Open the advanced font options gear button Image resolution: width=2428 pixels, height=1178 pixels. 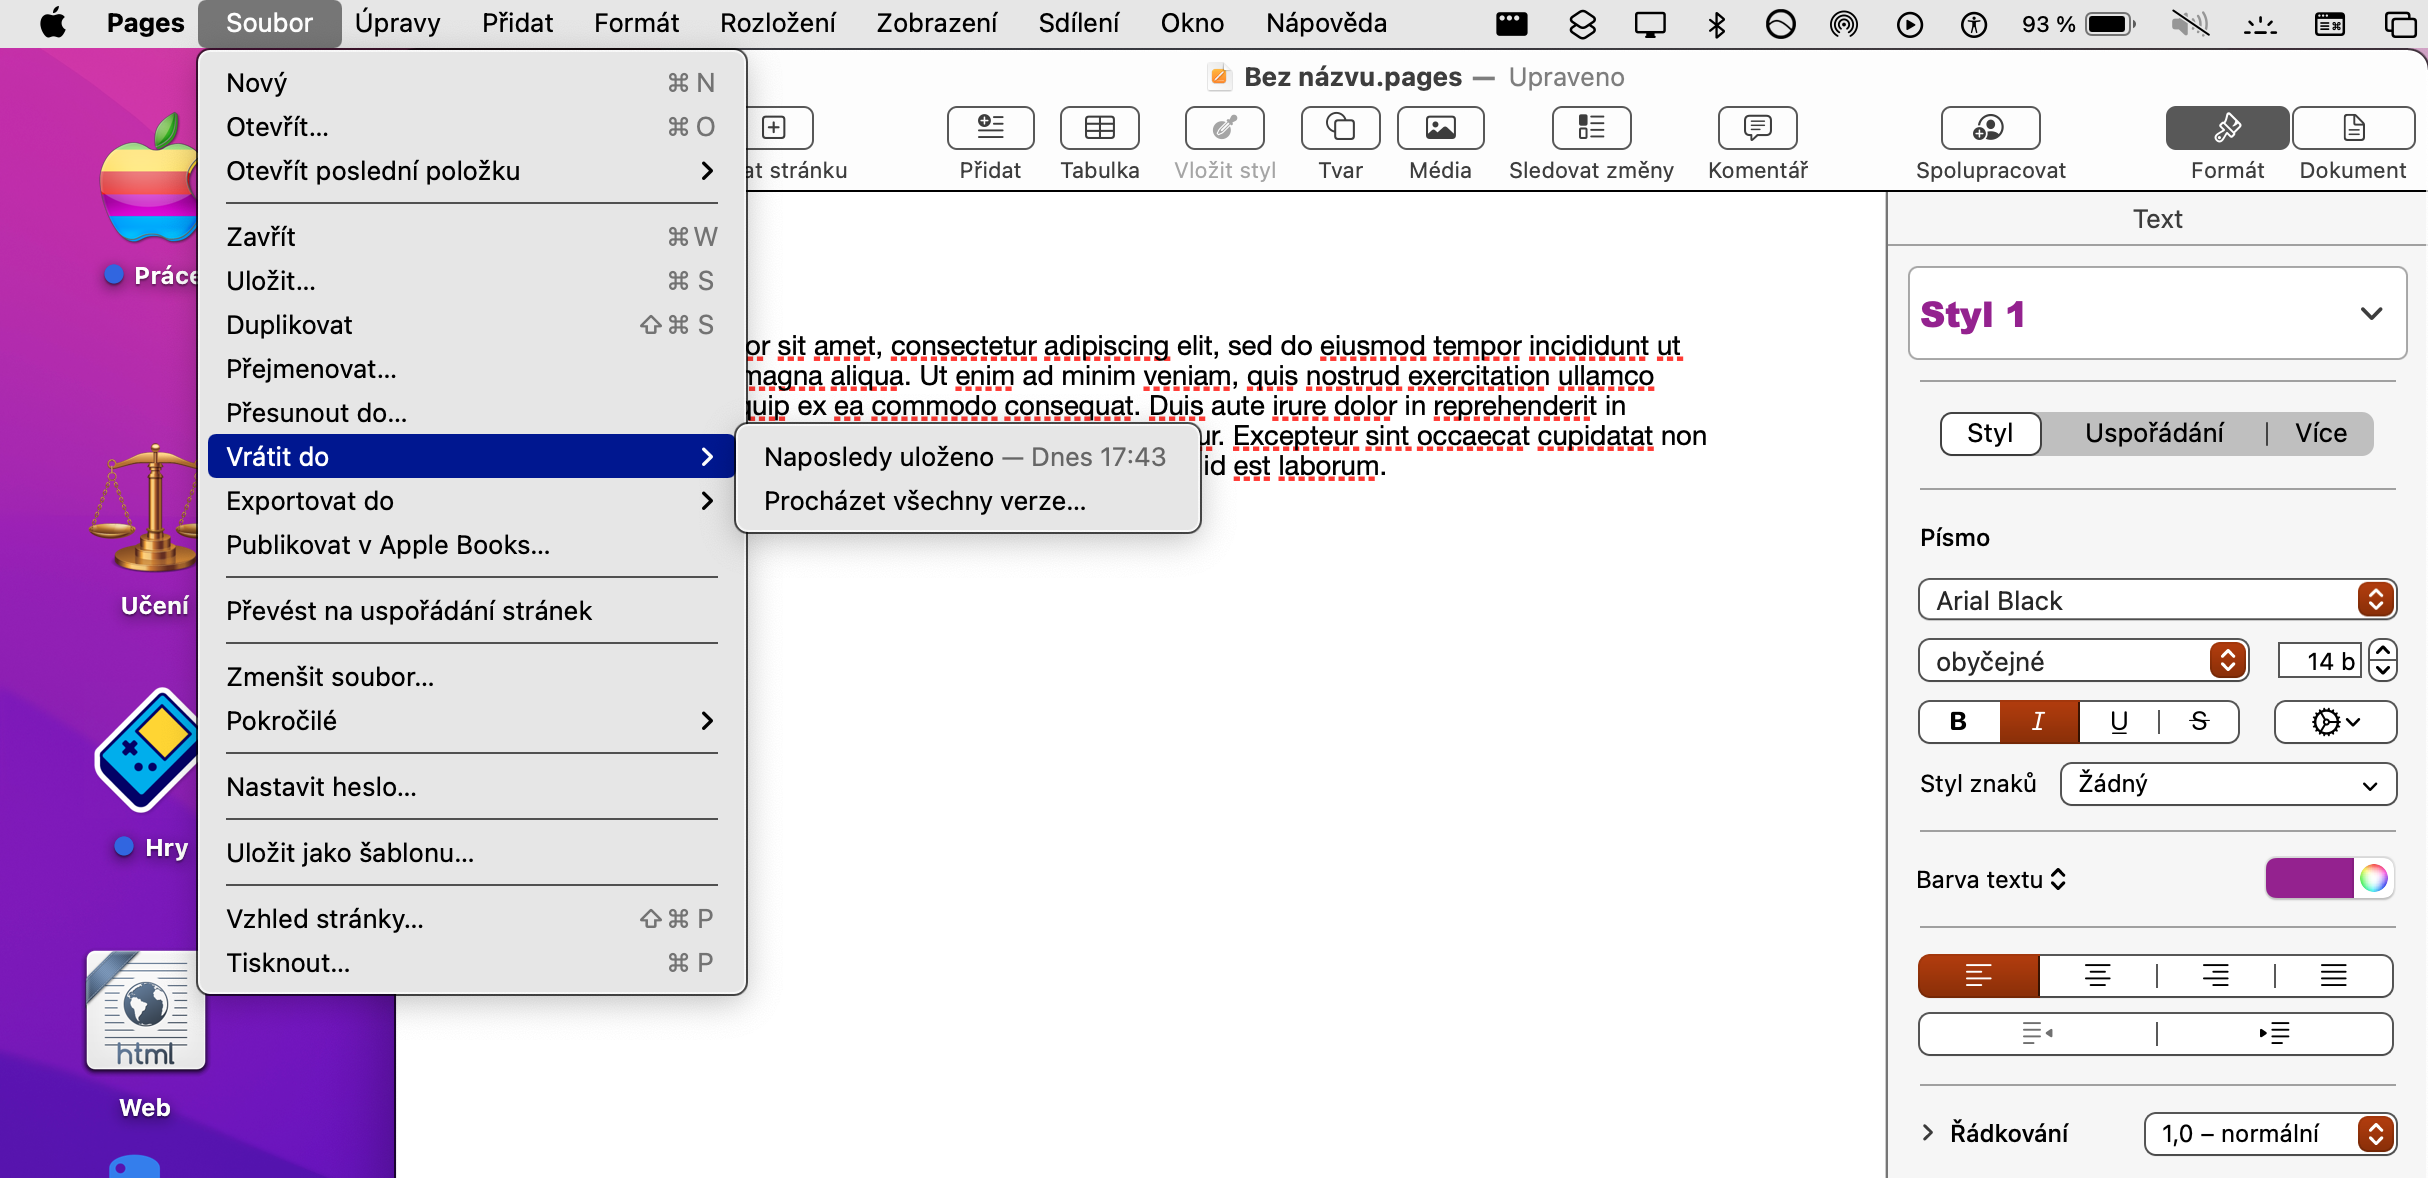pyautogui.click(x=2334, y=722)
